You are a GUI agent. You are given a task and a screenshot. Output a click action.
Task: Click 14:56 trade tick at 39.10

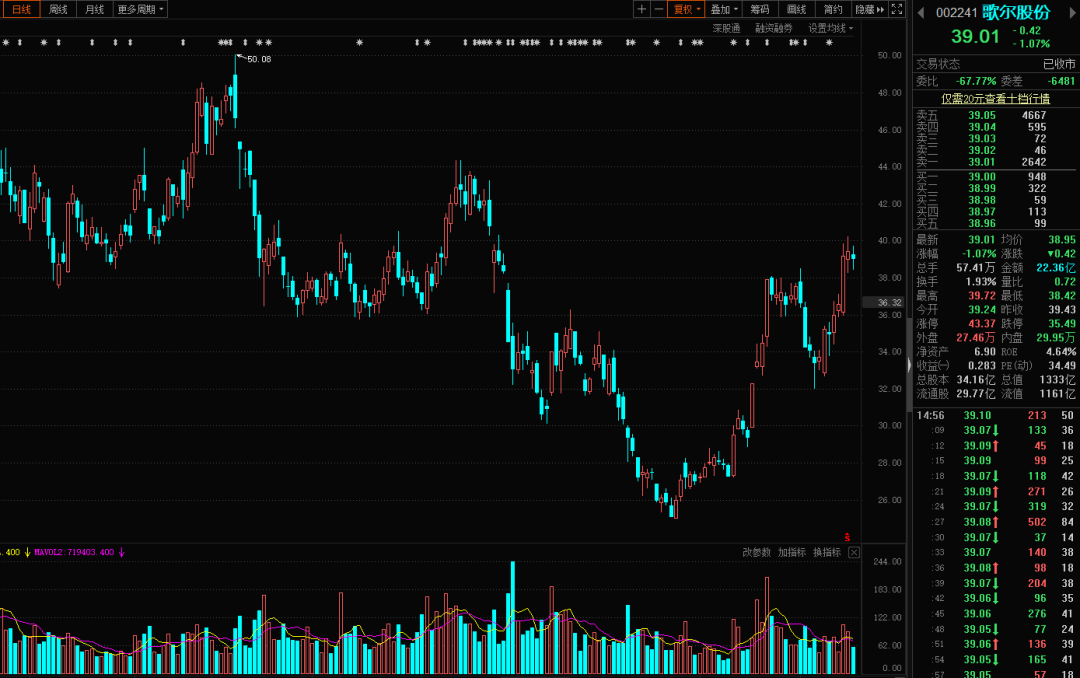pyautogui.click(x=995, y=415)
